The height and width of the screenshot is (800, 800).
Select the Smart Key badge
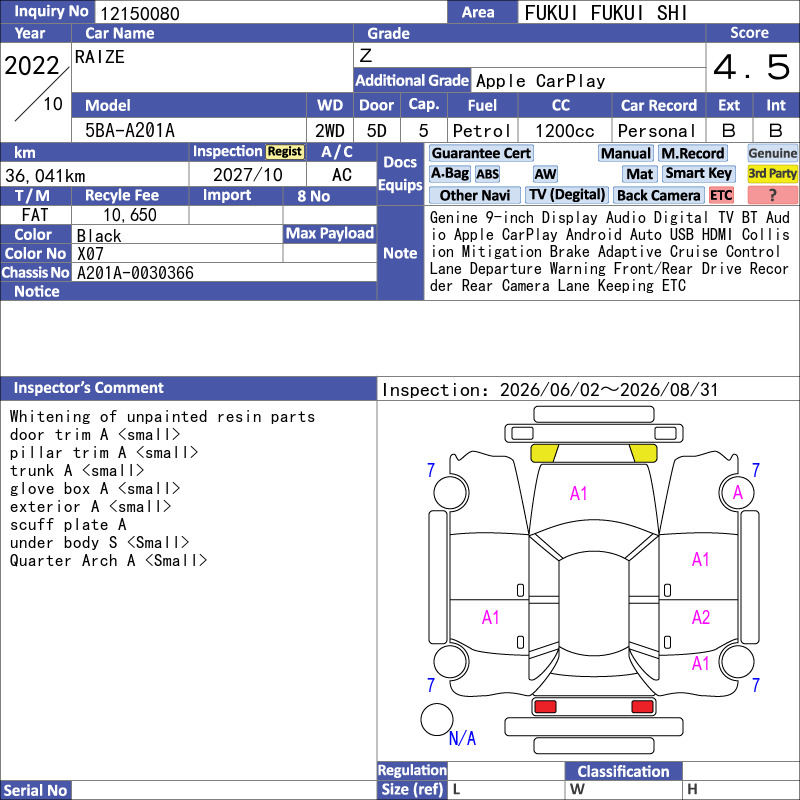(698, 174)
